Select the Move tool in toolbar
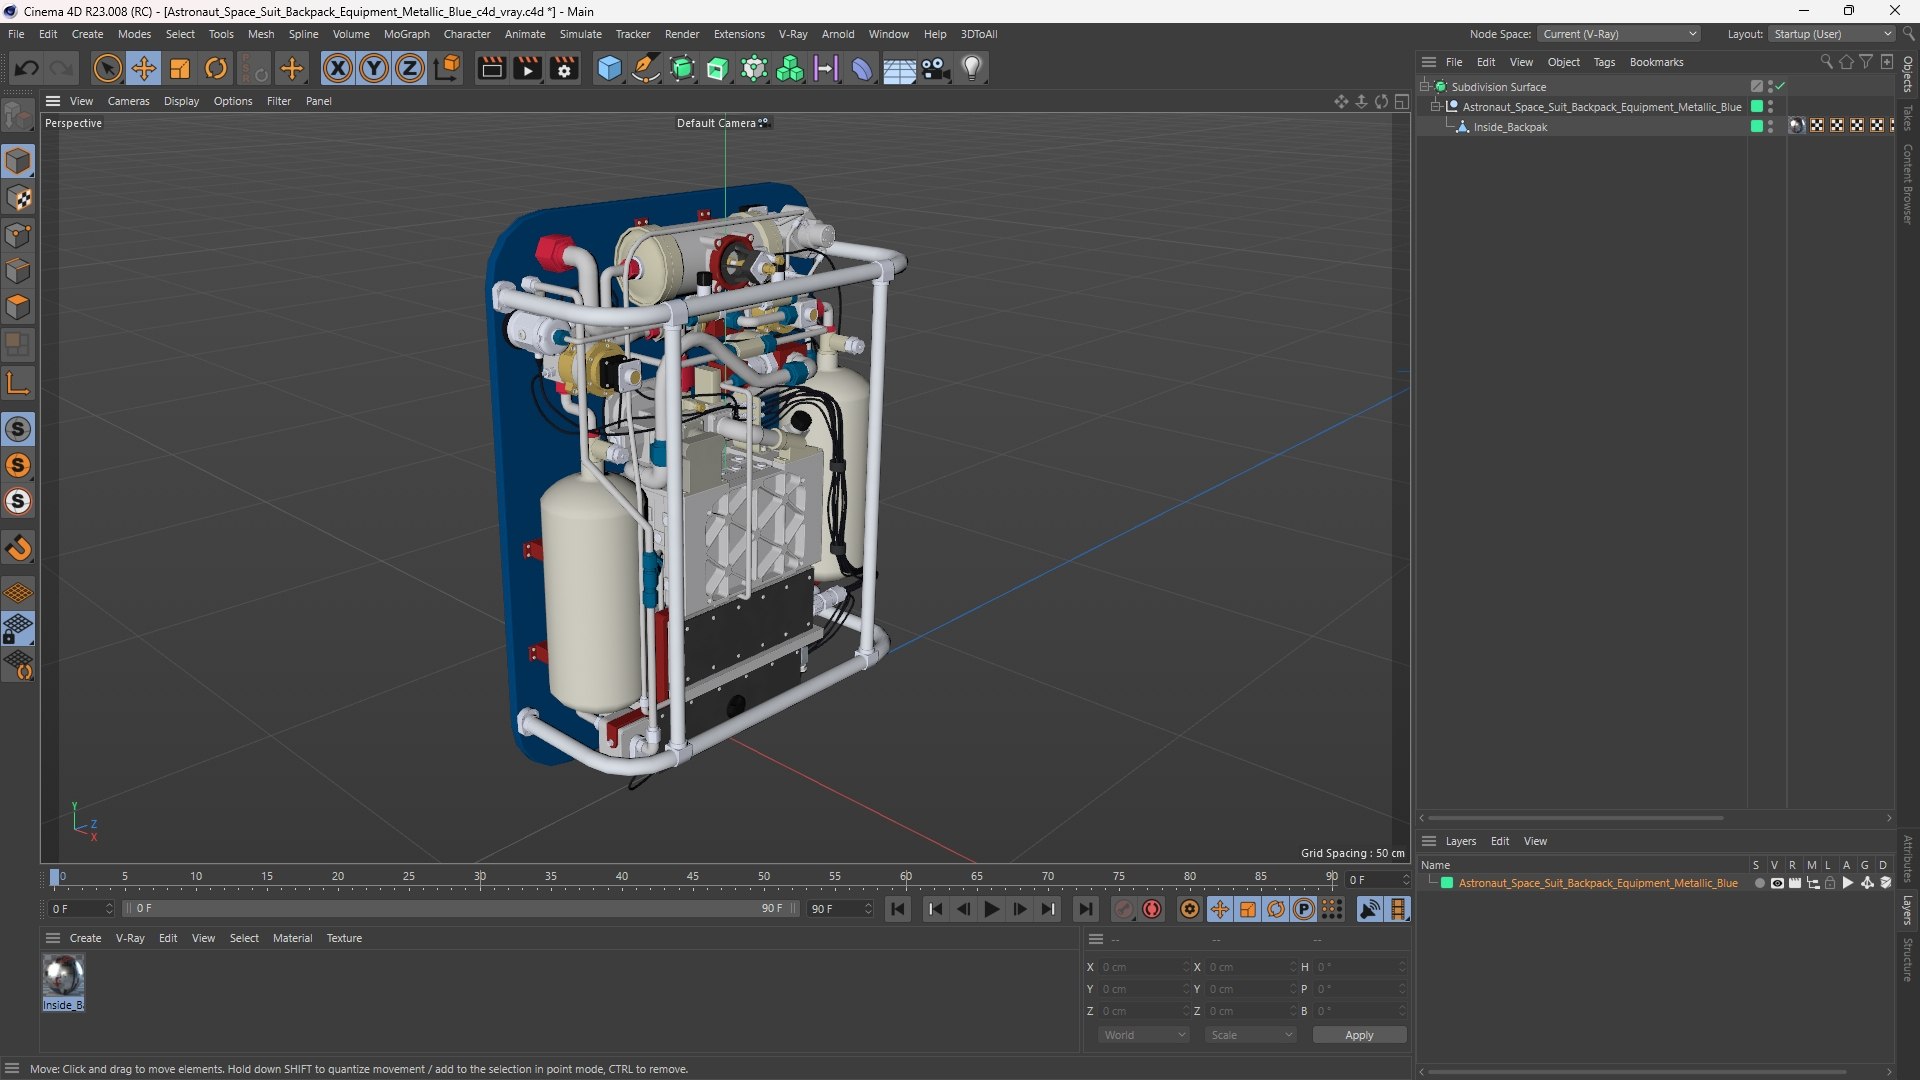The height and width of the screenshot is (1080, 1920). coord(144,68)
